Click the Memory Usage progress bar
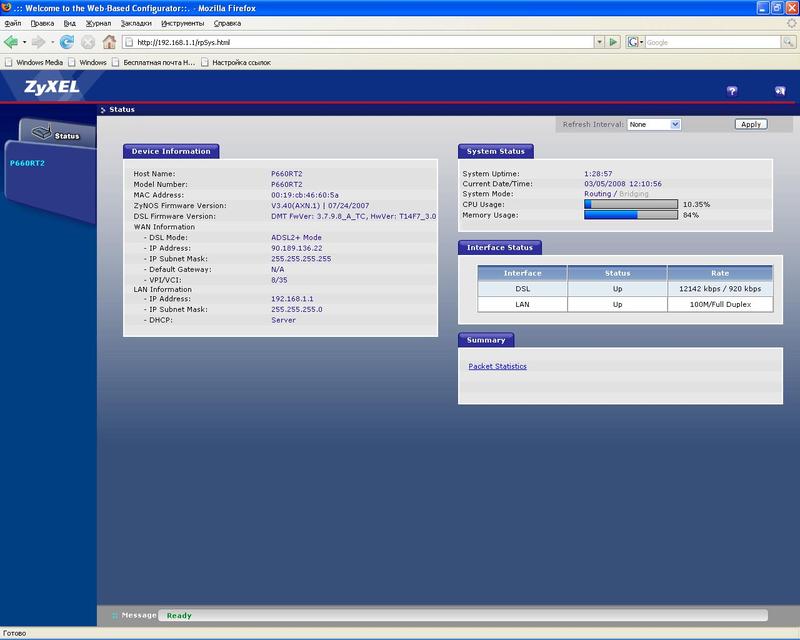This screenshot has height=640, width=800. 631,215
